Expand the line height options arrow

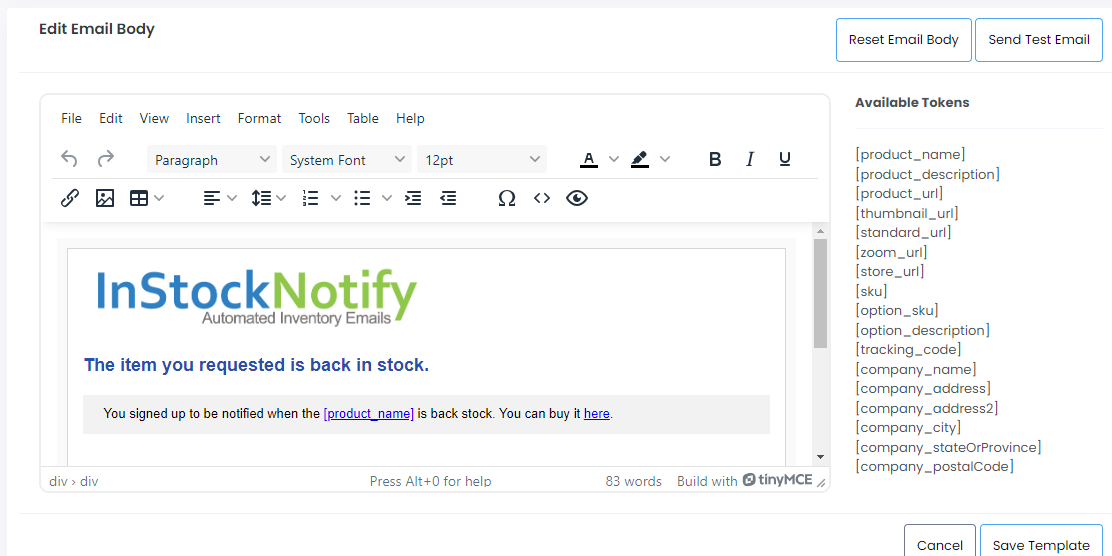coord(282,199)
